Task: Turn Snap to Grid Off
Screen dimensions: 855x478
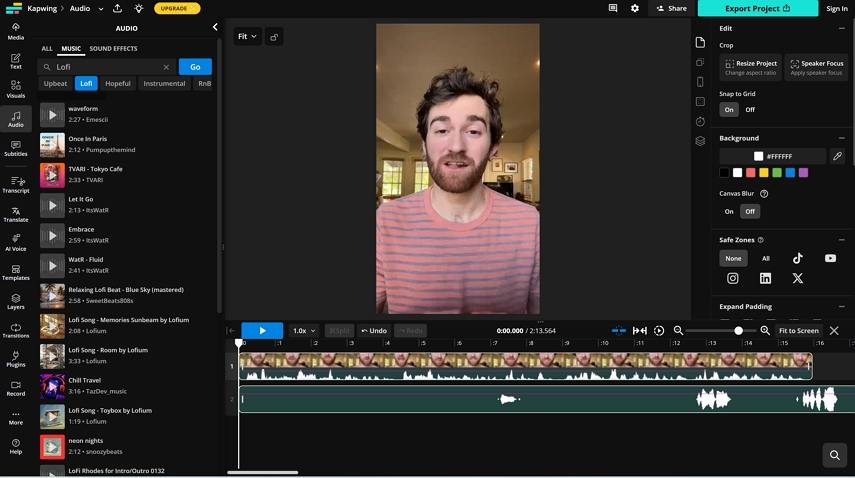Action: 750,110
